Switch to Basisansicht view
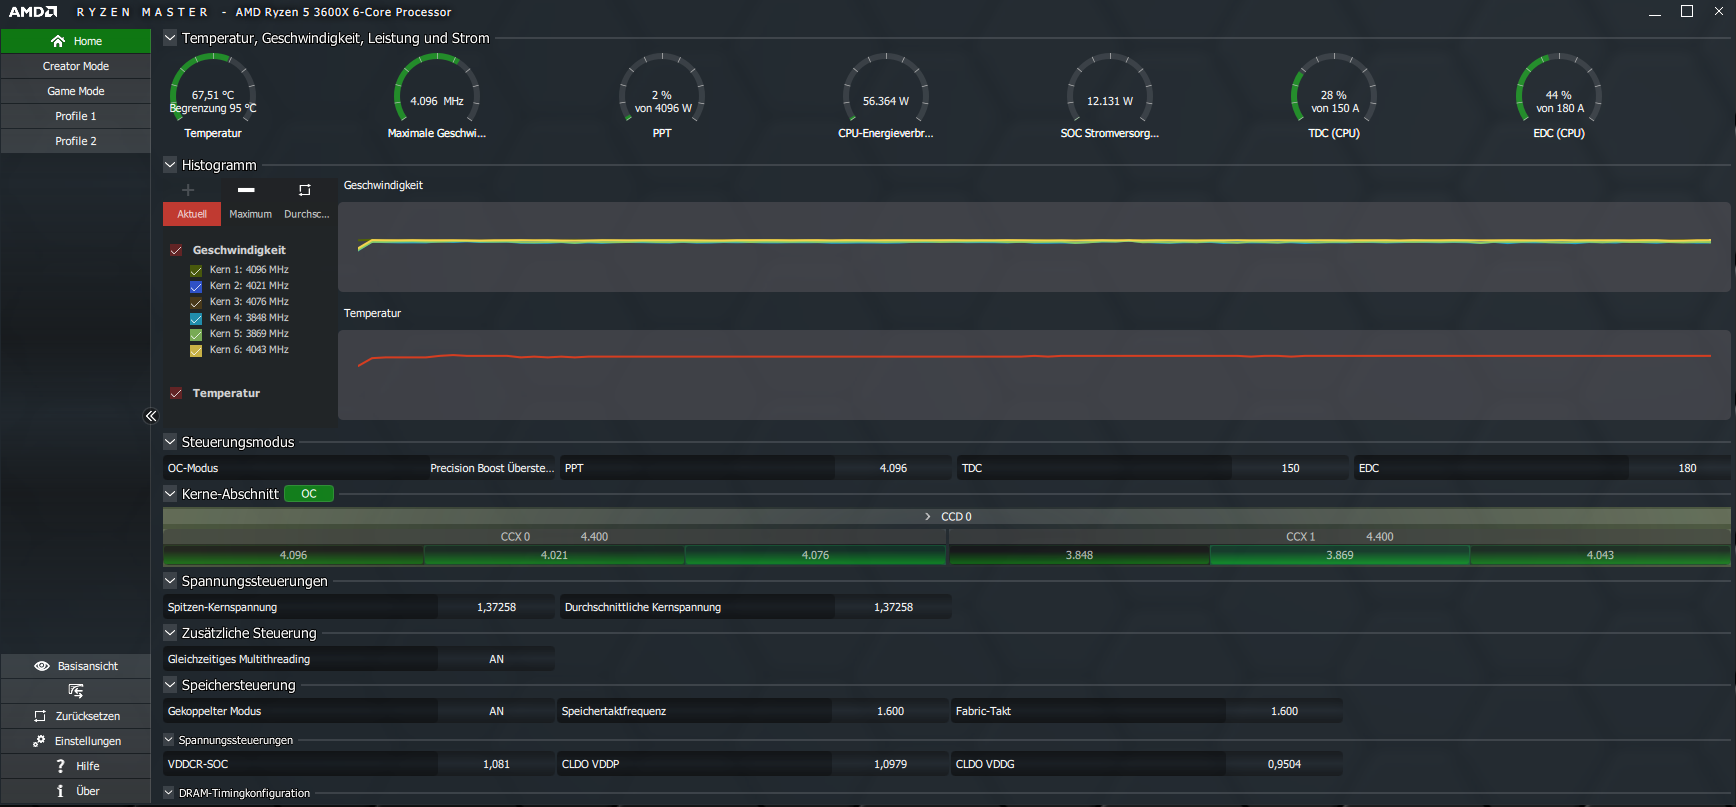The height and width of the screenshot is (807, 1736). [76, 666]
